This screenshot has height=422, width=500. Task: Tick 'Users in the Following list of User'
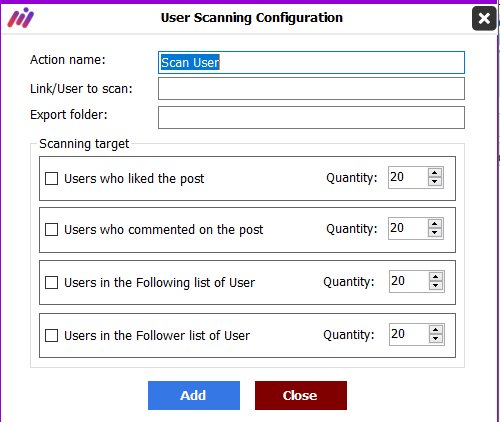tap(51, 282)
